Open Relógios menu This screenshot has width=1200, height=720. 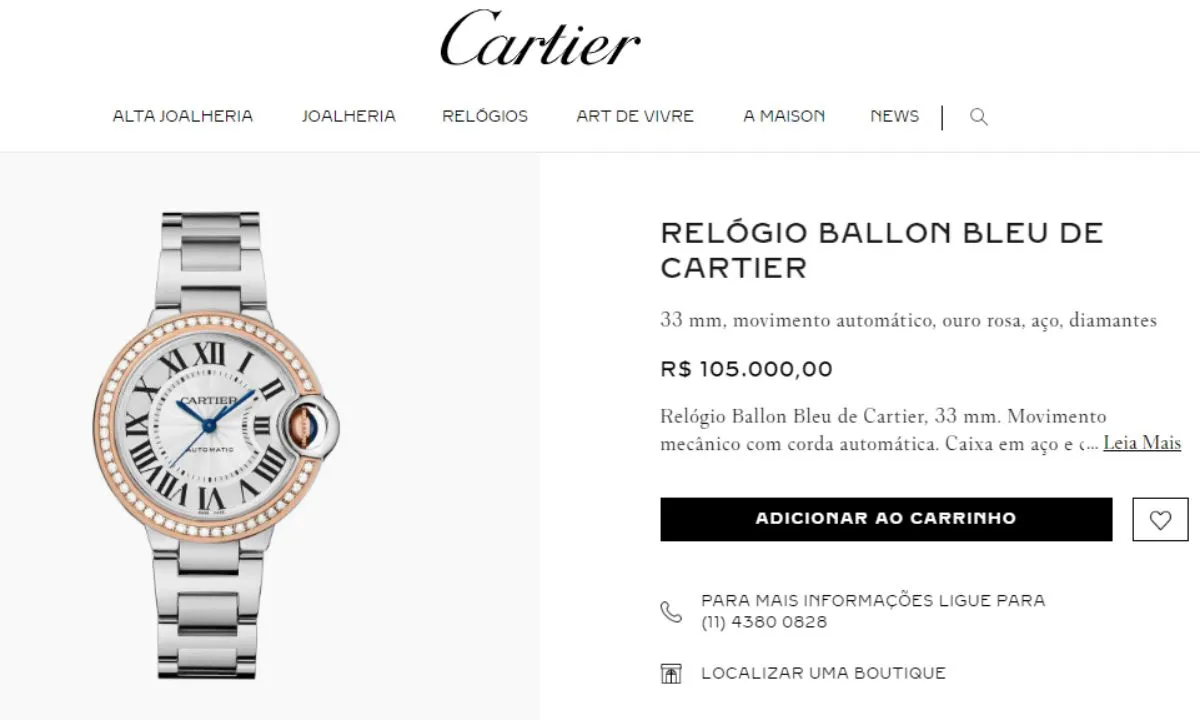coord(485,116)
